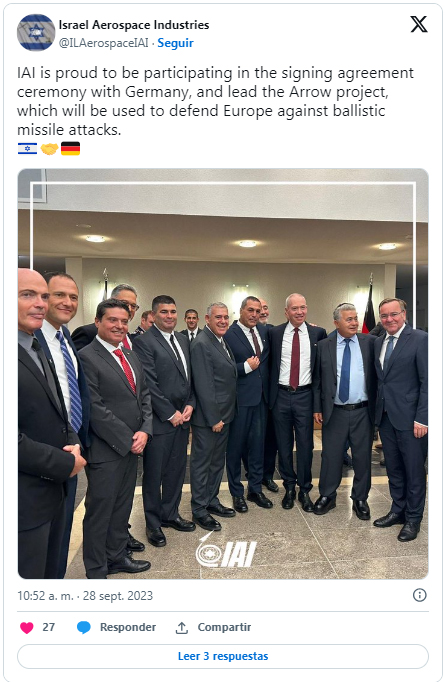Viewport: 445px width, 682px height.
Task: Click the German flag emoji
Action: click(70, 149)
